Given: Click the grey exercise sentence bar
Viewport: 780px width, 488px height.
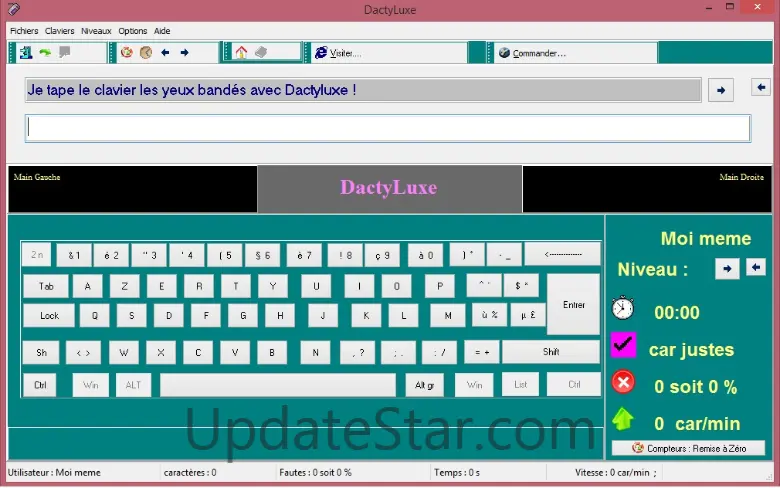Looking at the screenshot, I should (x=363, y=90).
